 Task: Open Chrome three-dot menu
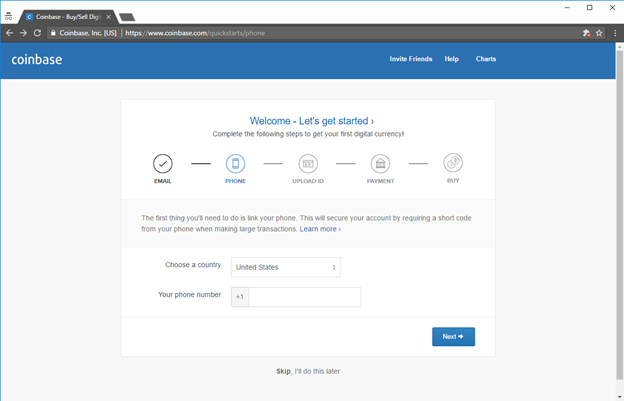(615, 33)
